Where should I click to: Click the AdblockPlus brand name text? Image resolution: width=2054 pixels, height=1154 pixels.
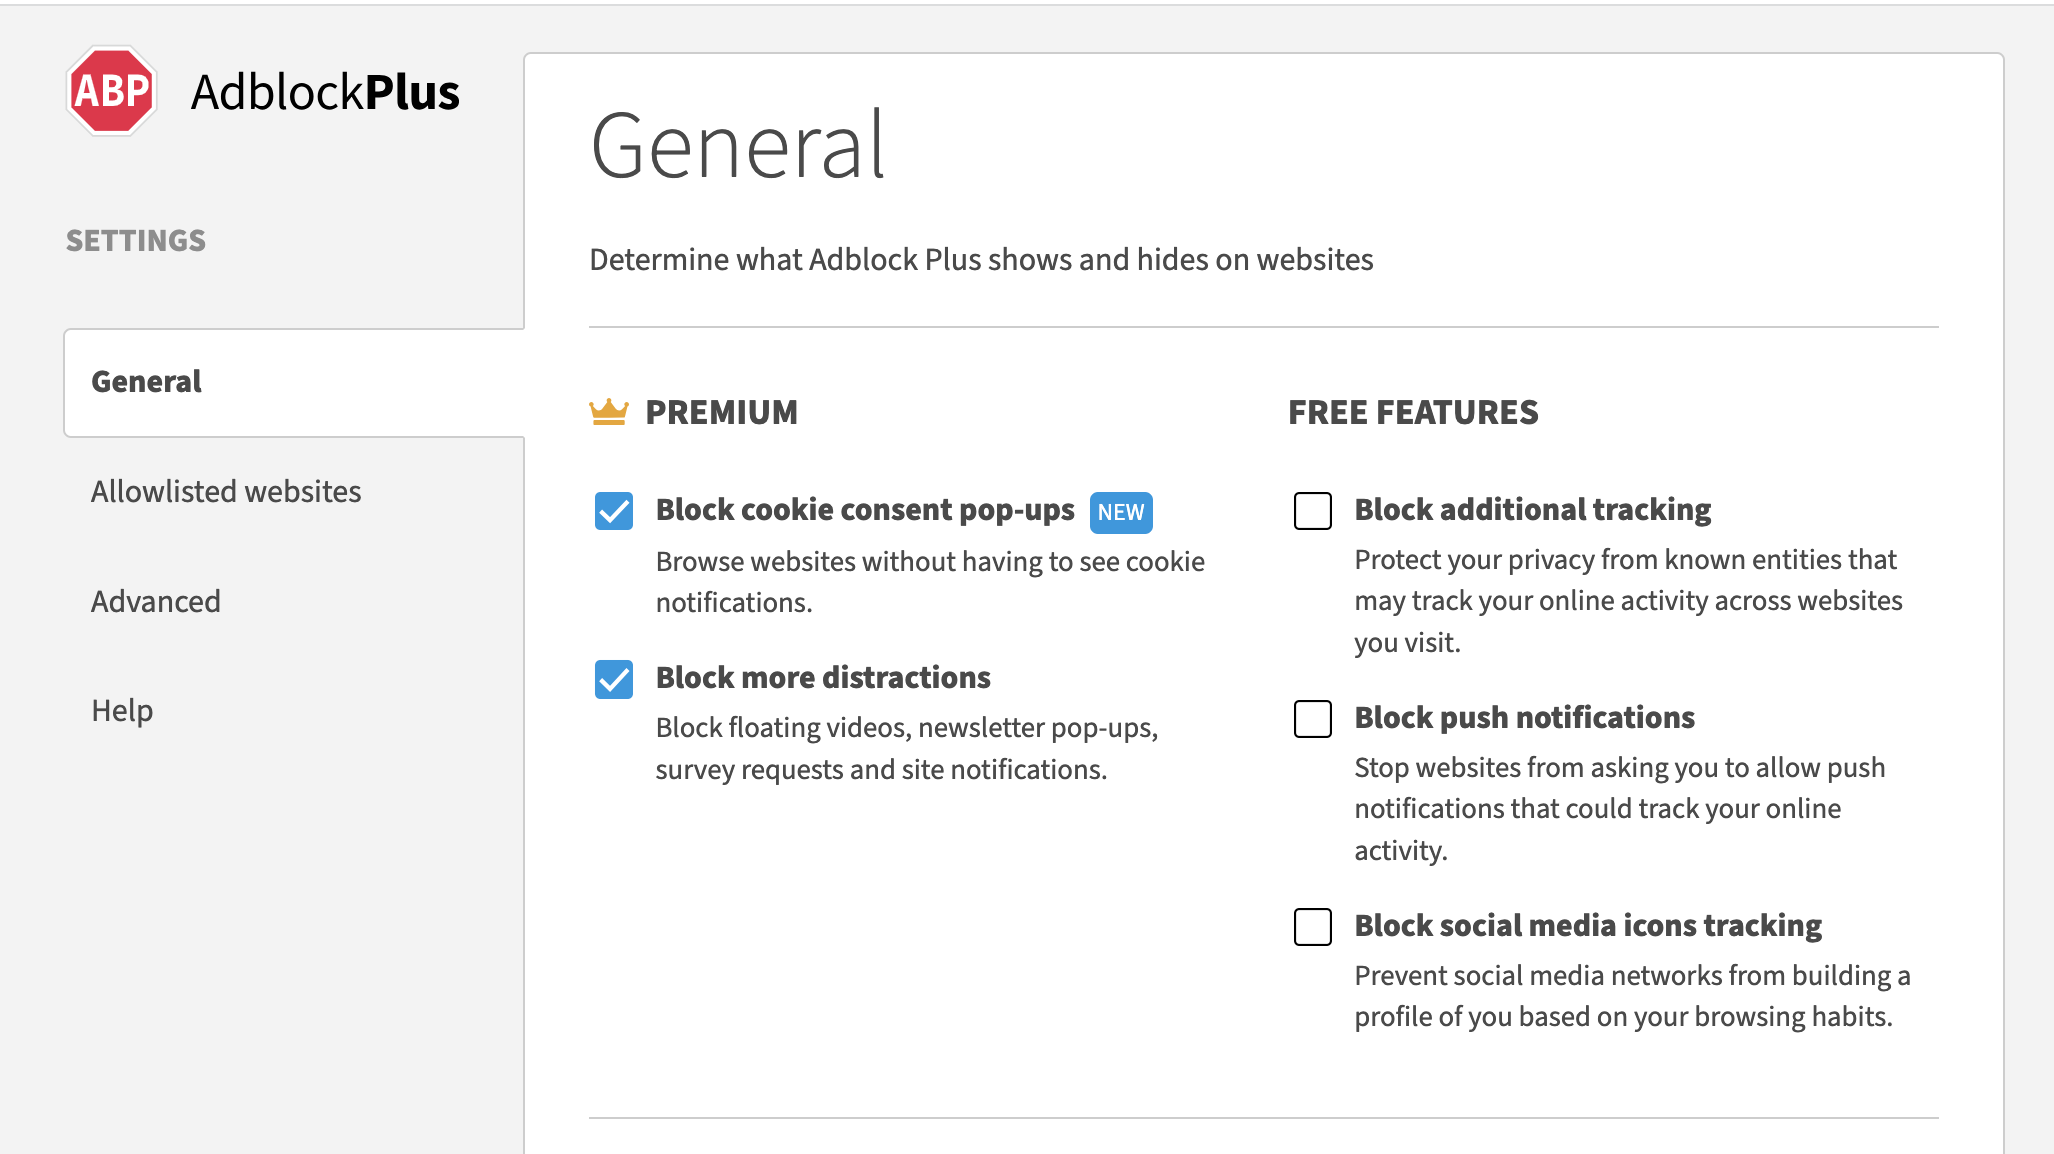coord(325,92)
